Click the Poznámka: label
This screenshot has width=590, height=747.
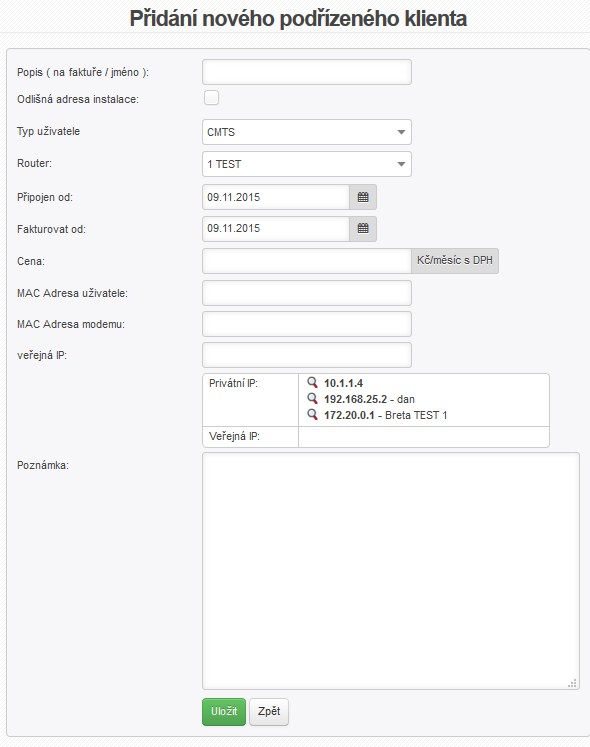(x=43, y=465)
